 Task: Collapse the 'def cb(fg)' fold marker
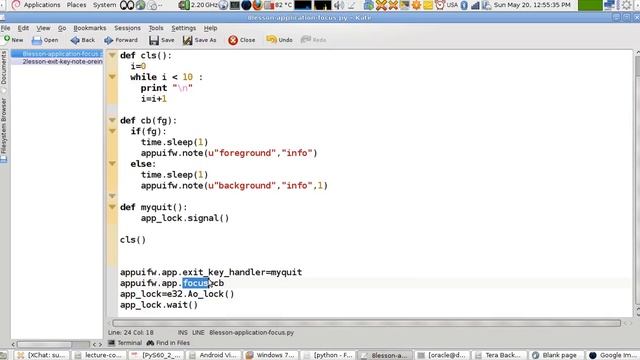(112, 120)
